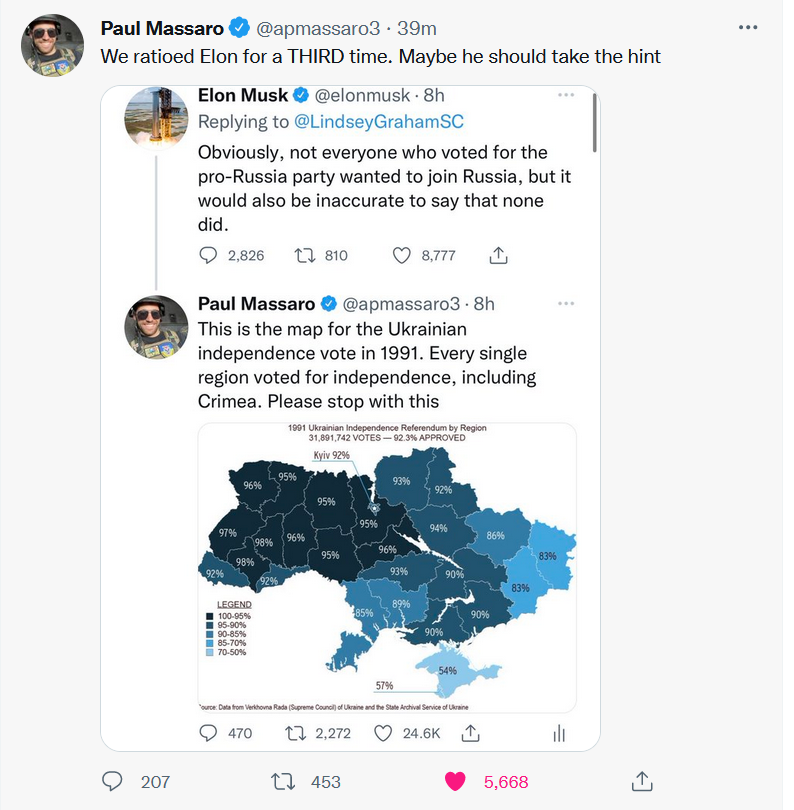Screen dimensions: 794x810
Task: Open Ukrainian referendum map image
Action: click(x=387, y=568)
